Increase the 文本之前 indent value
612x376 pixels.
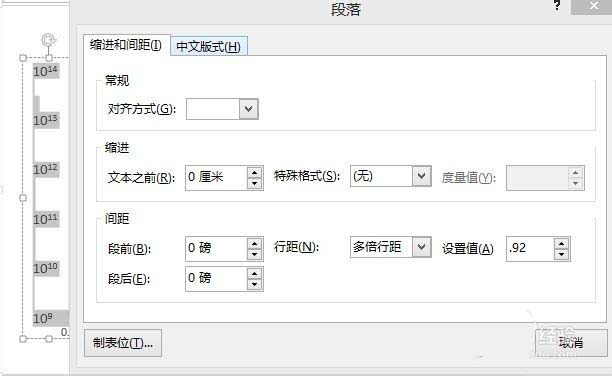[254, 172]
